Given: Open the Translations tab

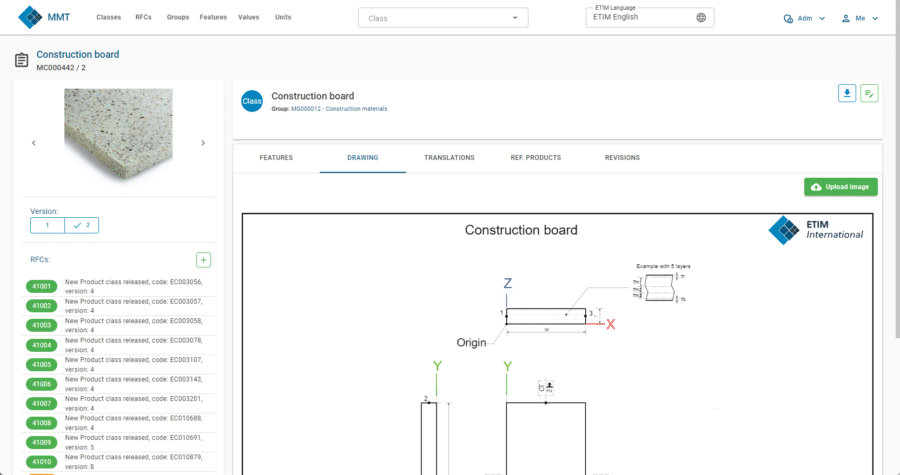Looking at the screenshot, I should 449,158.
